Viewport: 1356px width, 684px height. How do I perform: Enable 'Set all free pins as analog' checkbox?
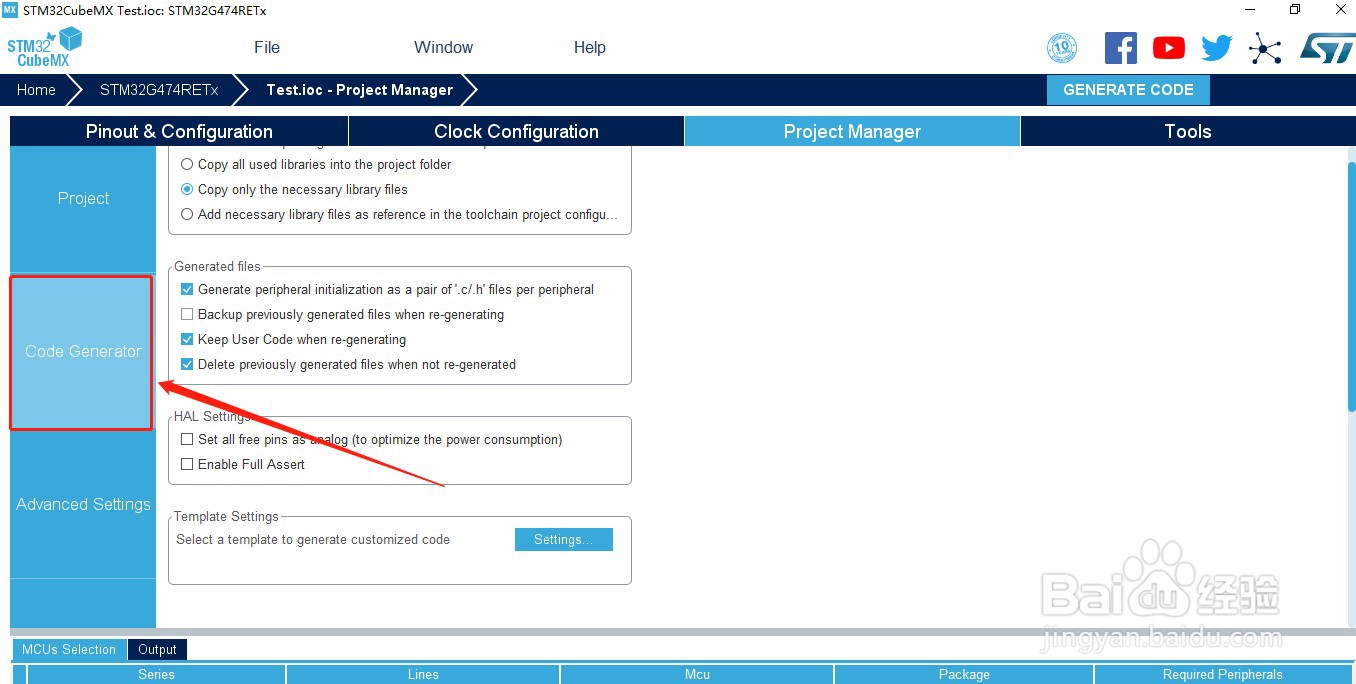point(187,439)
